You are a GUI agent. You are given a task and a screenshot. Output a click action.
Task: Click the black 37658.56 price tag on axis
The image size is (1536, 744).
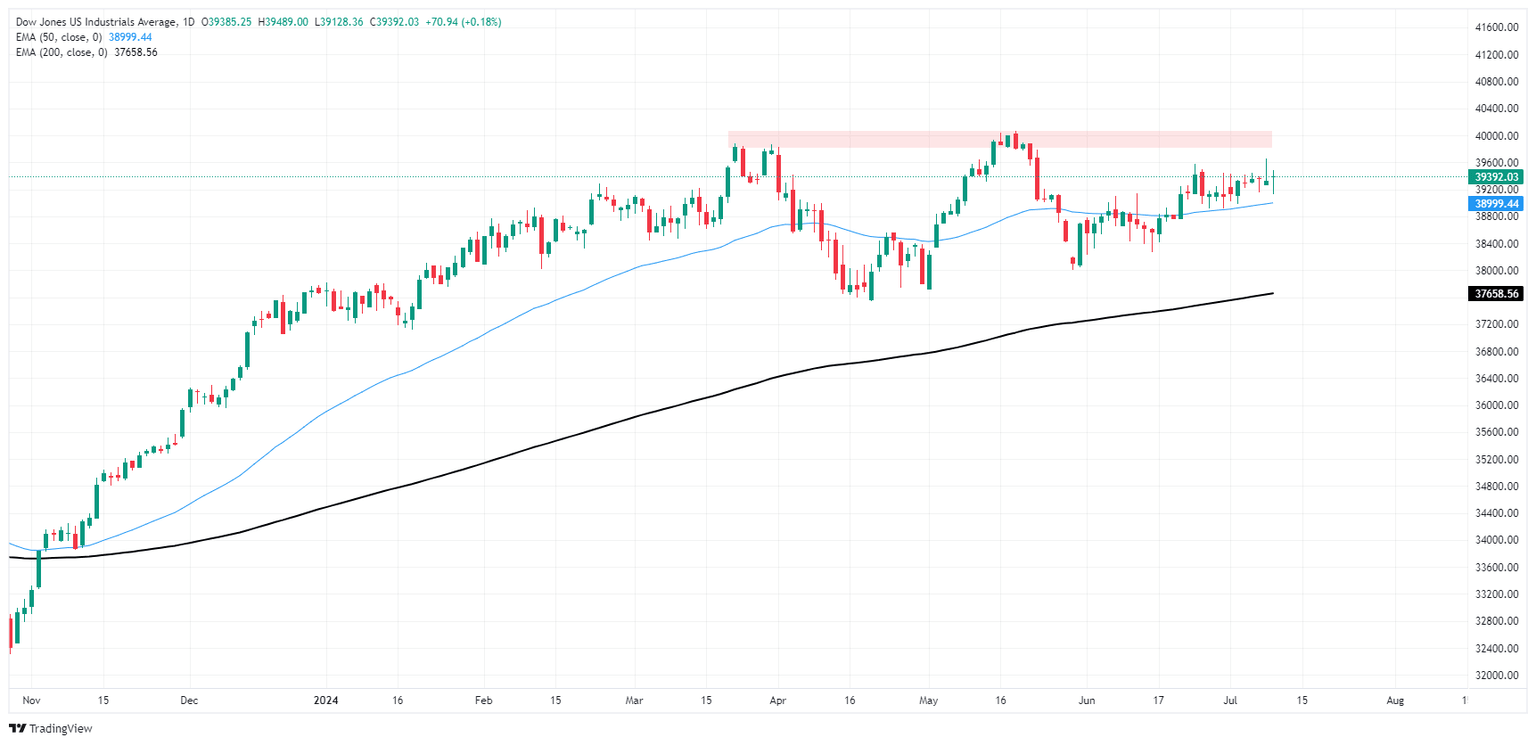click(x=1496, y=294)
